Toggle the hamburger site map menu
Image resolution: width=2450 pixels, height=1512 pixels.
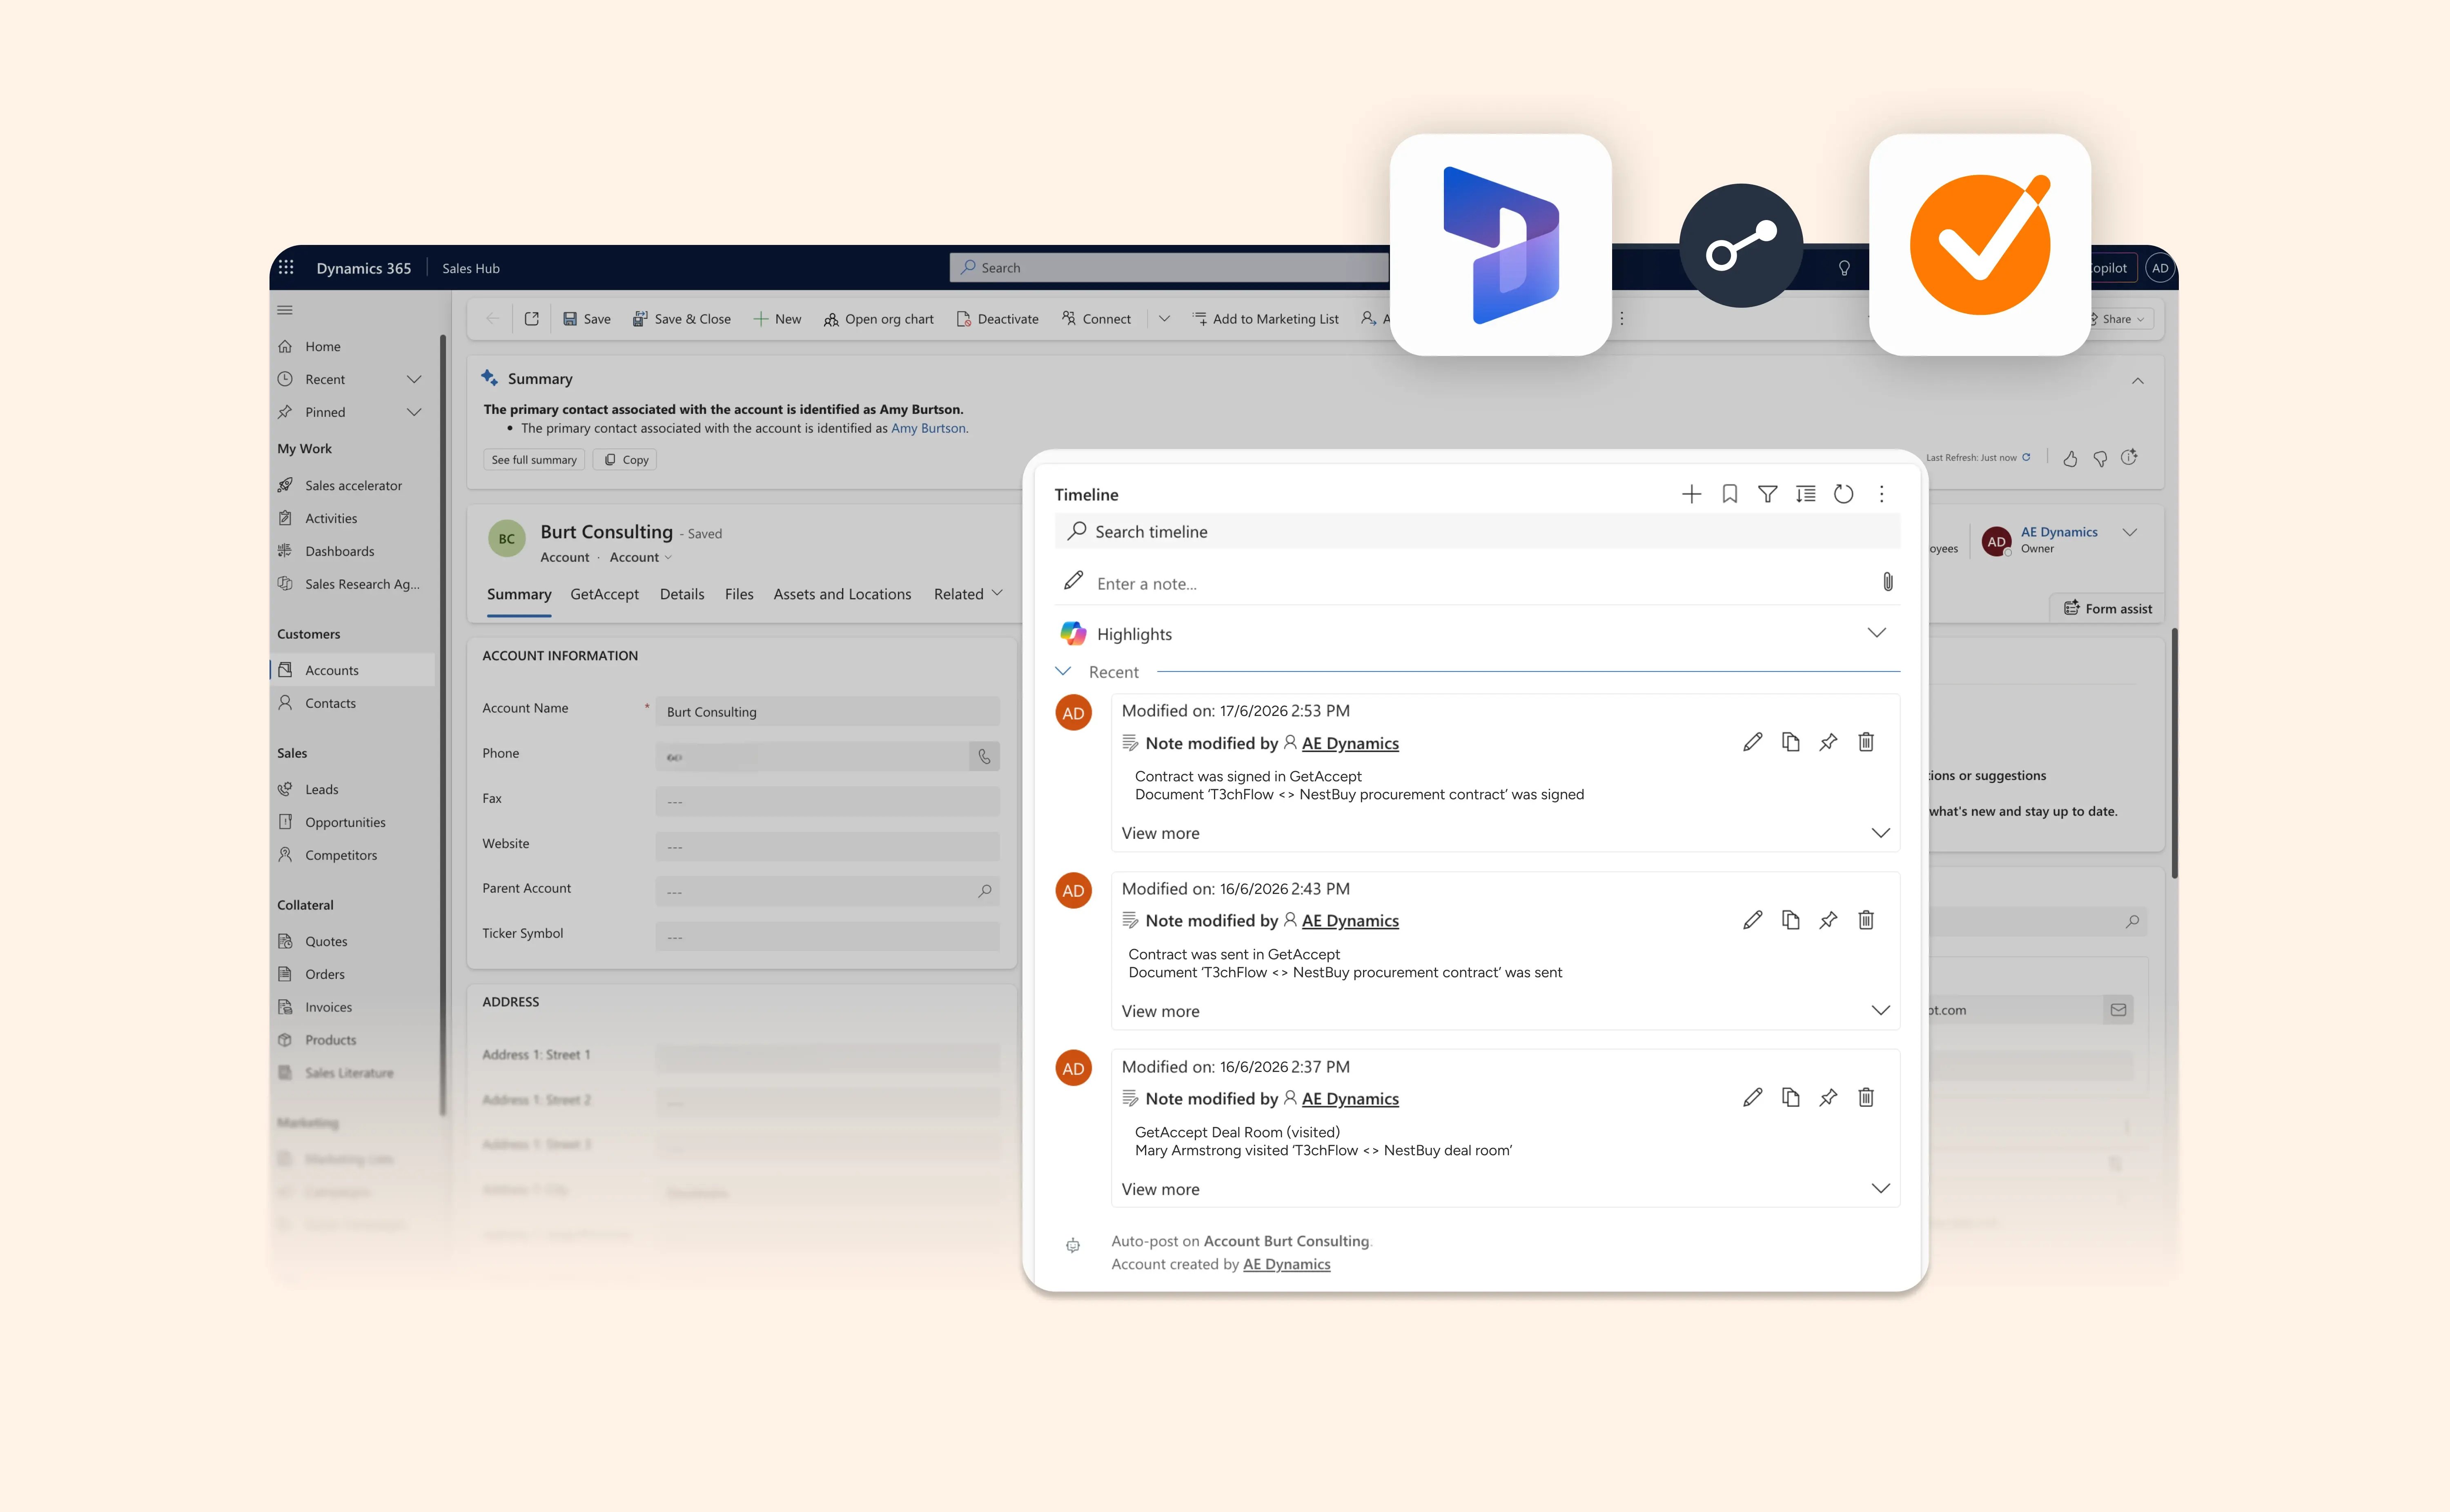285,310
